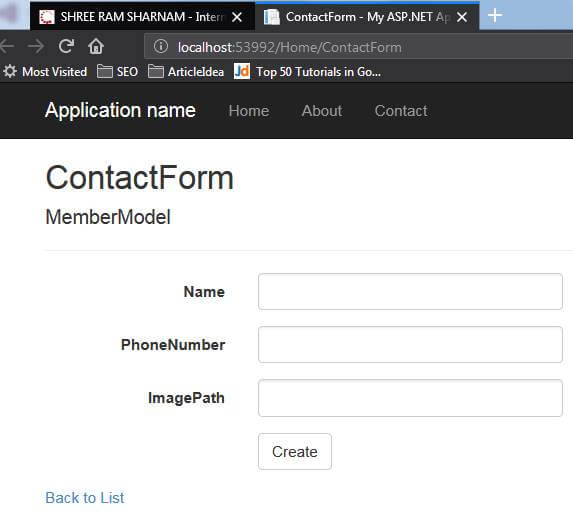573x513 pixels.
Task: Open Top 50 Tutorials bookmark
Action: (x=307, y=72)
